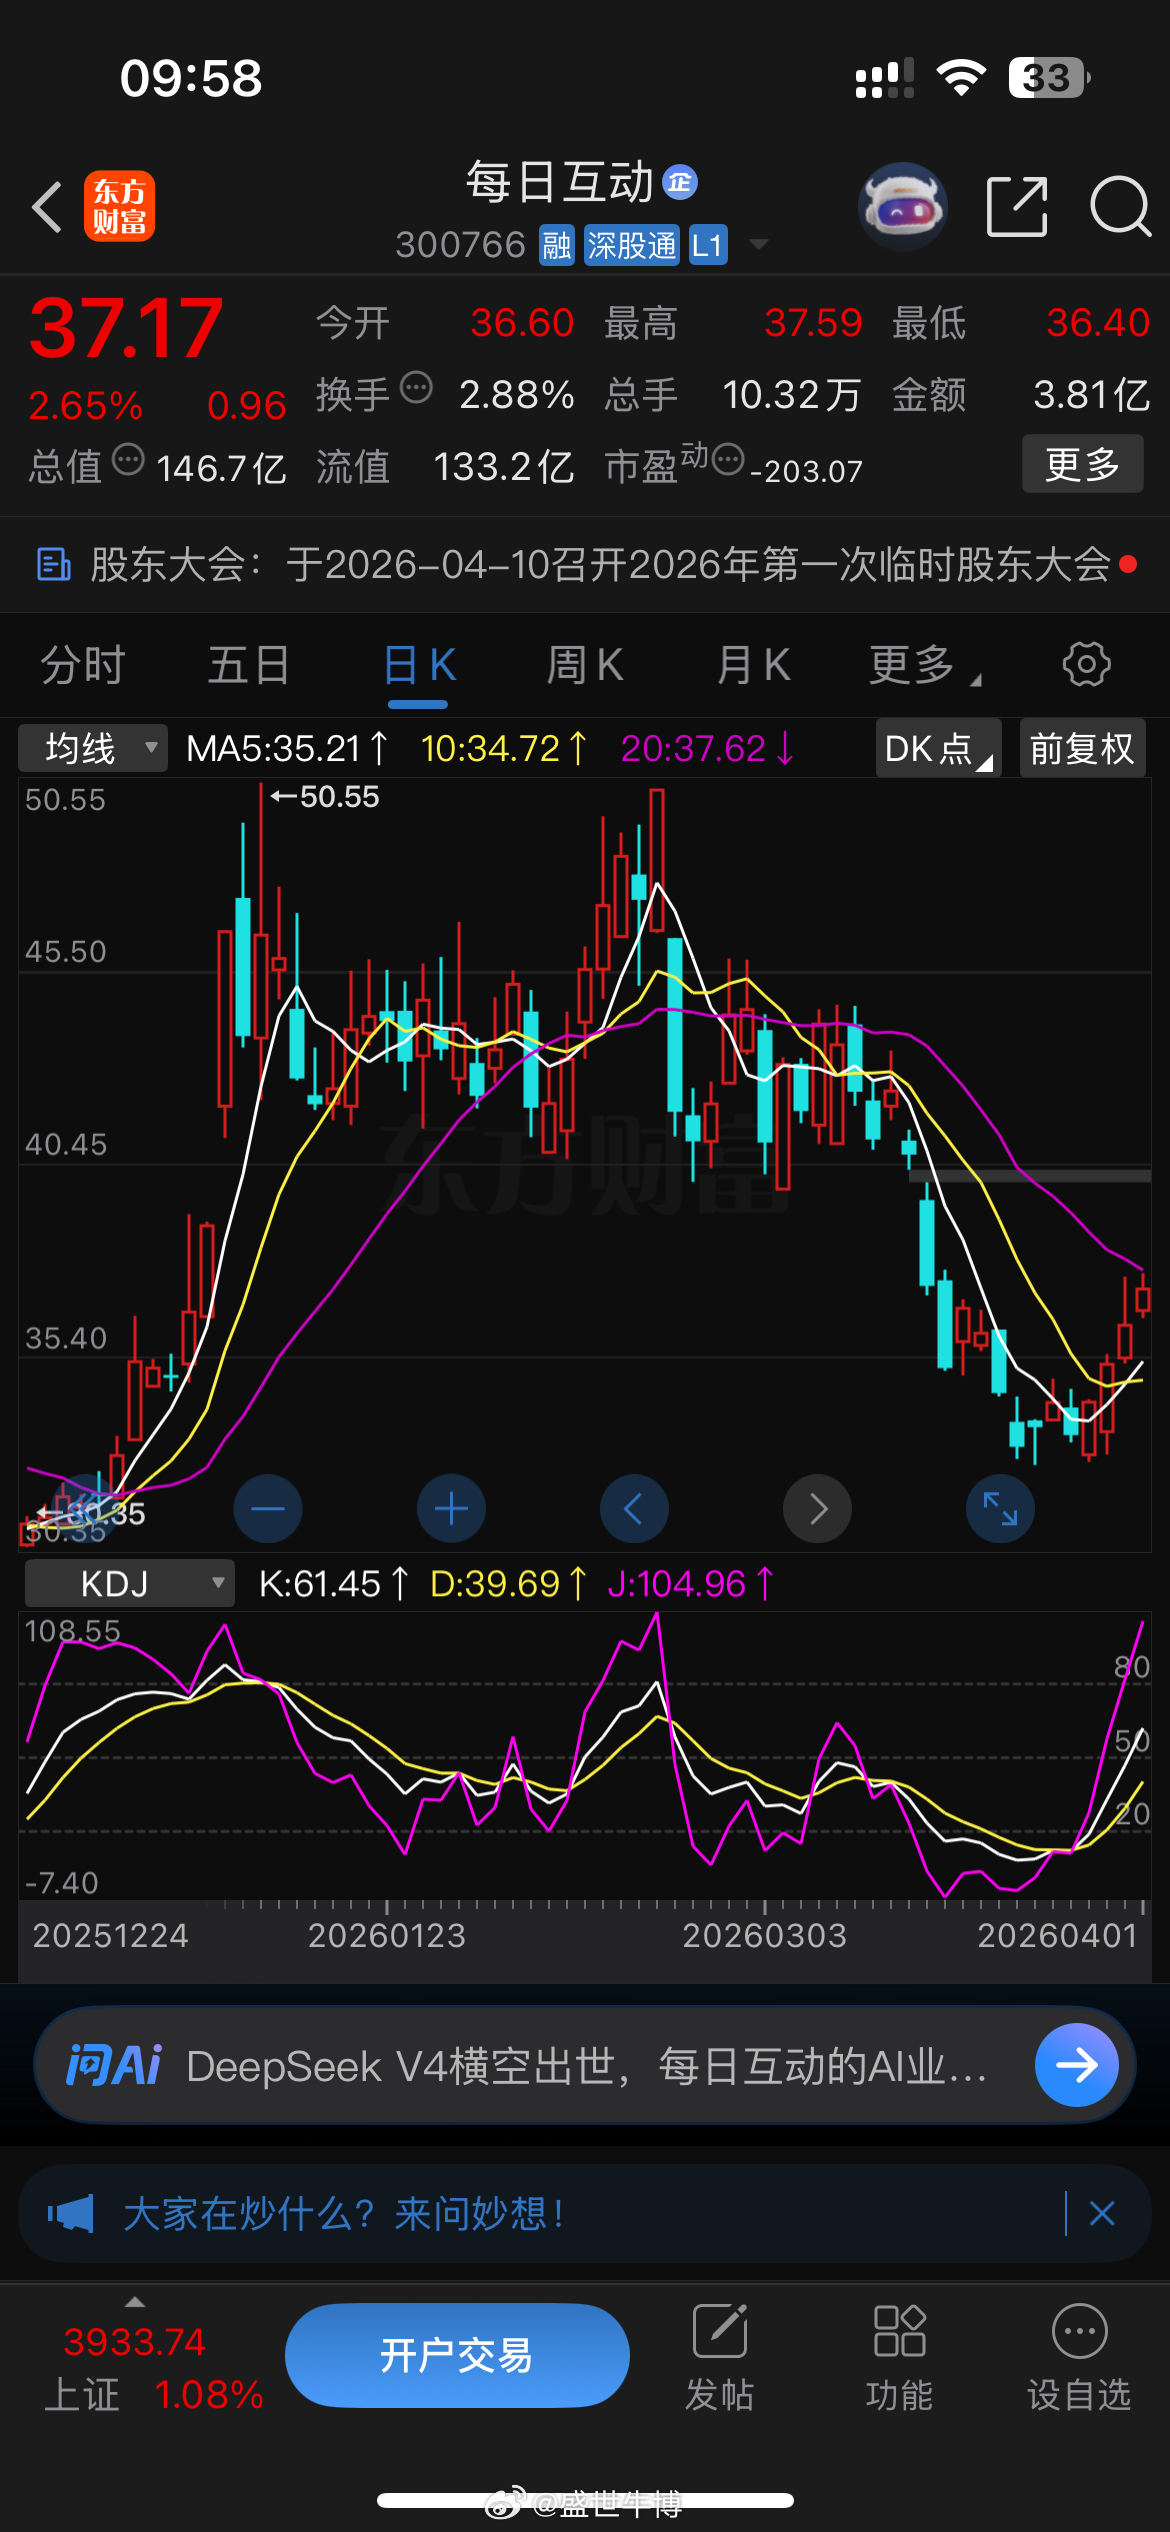The height and width of the screenshot is (2532, 1170).
Task: Expand stock code dropdown triangle
Action: [x=759, y=244]
